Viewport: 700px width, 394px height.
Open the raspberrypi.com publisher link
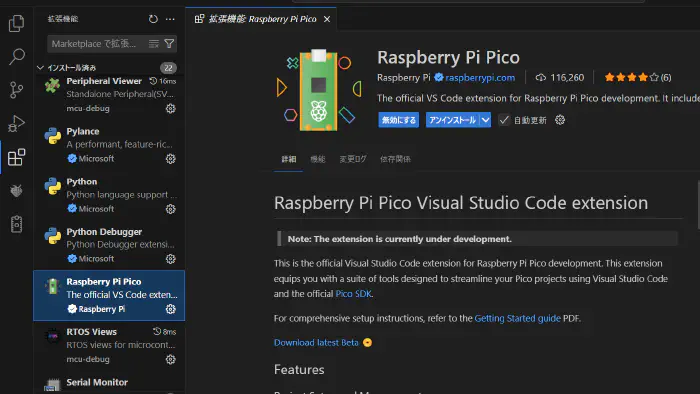click(480, 77)
